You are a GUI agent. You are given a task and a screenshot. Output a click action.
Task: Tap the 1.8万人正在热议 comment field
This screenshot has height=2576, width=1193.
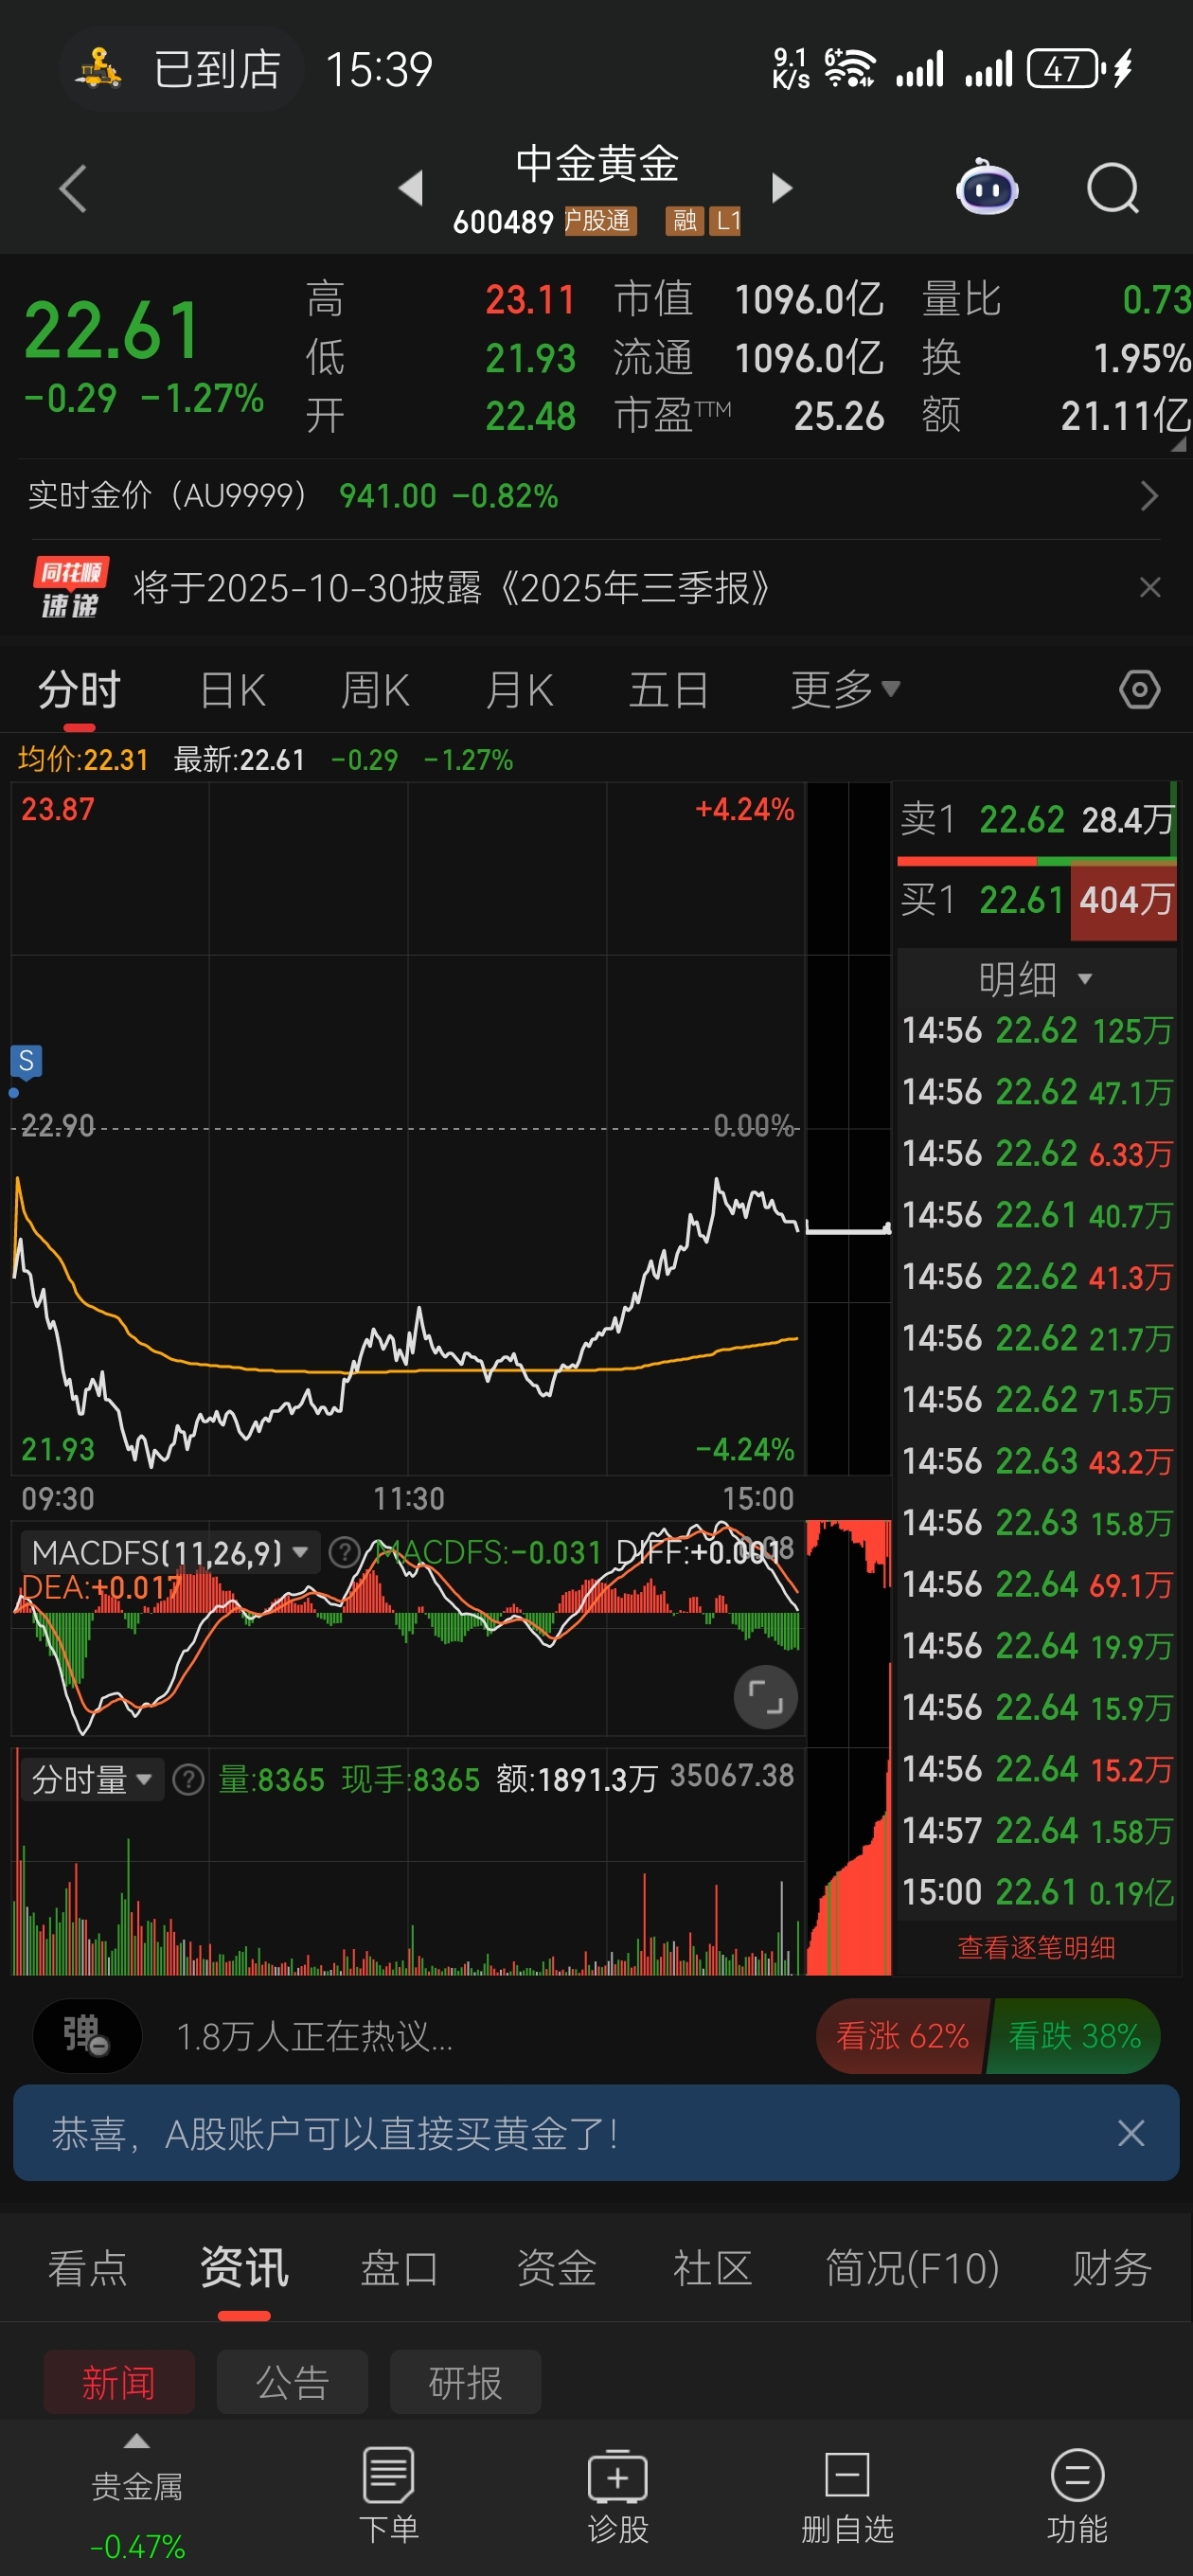point(314,2036)
